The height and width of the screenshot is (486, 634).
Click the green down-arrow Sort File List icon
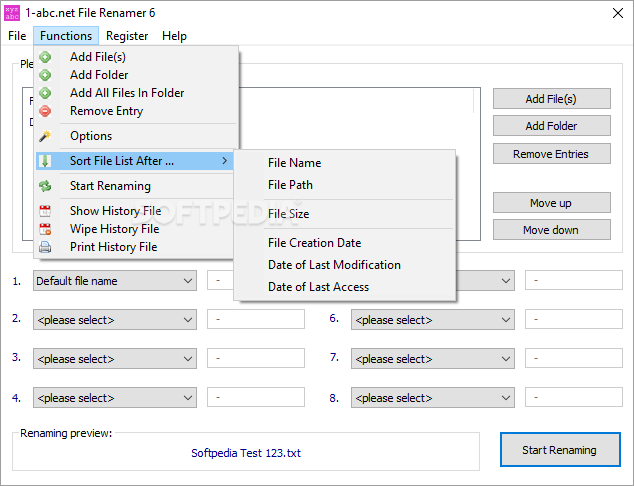[x=45, y=161]
